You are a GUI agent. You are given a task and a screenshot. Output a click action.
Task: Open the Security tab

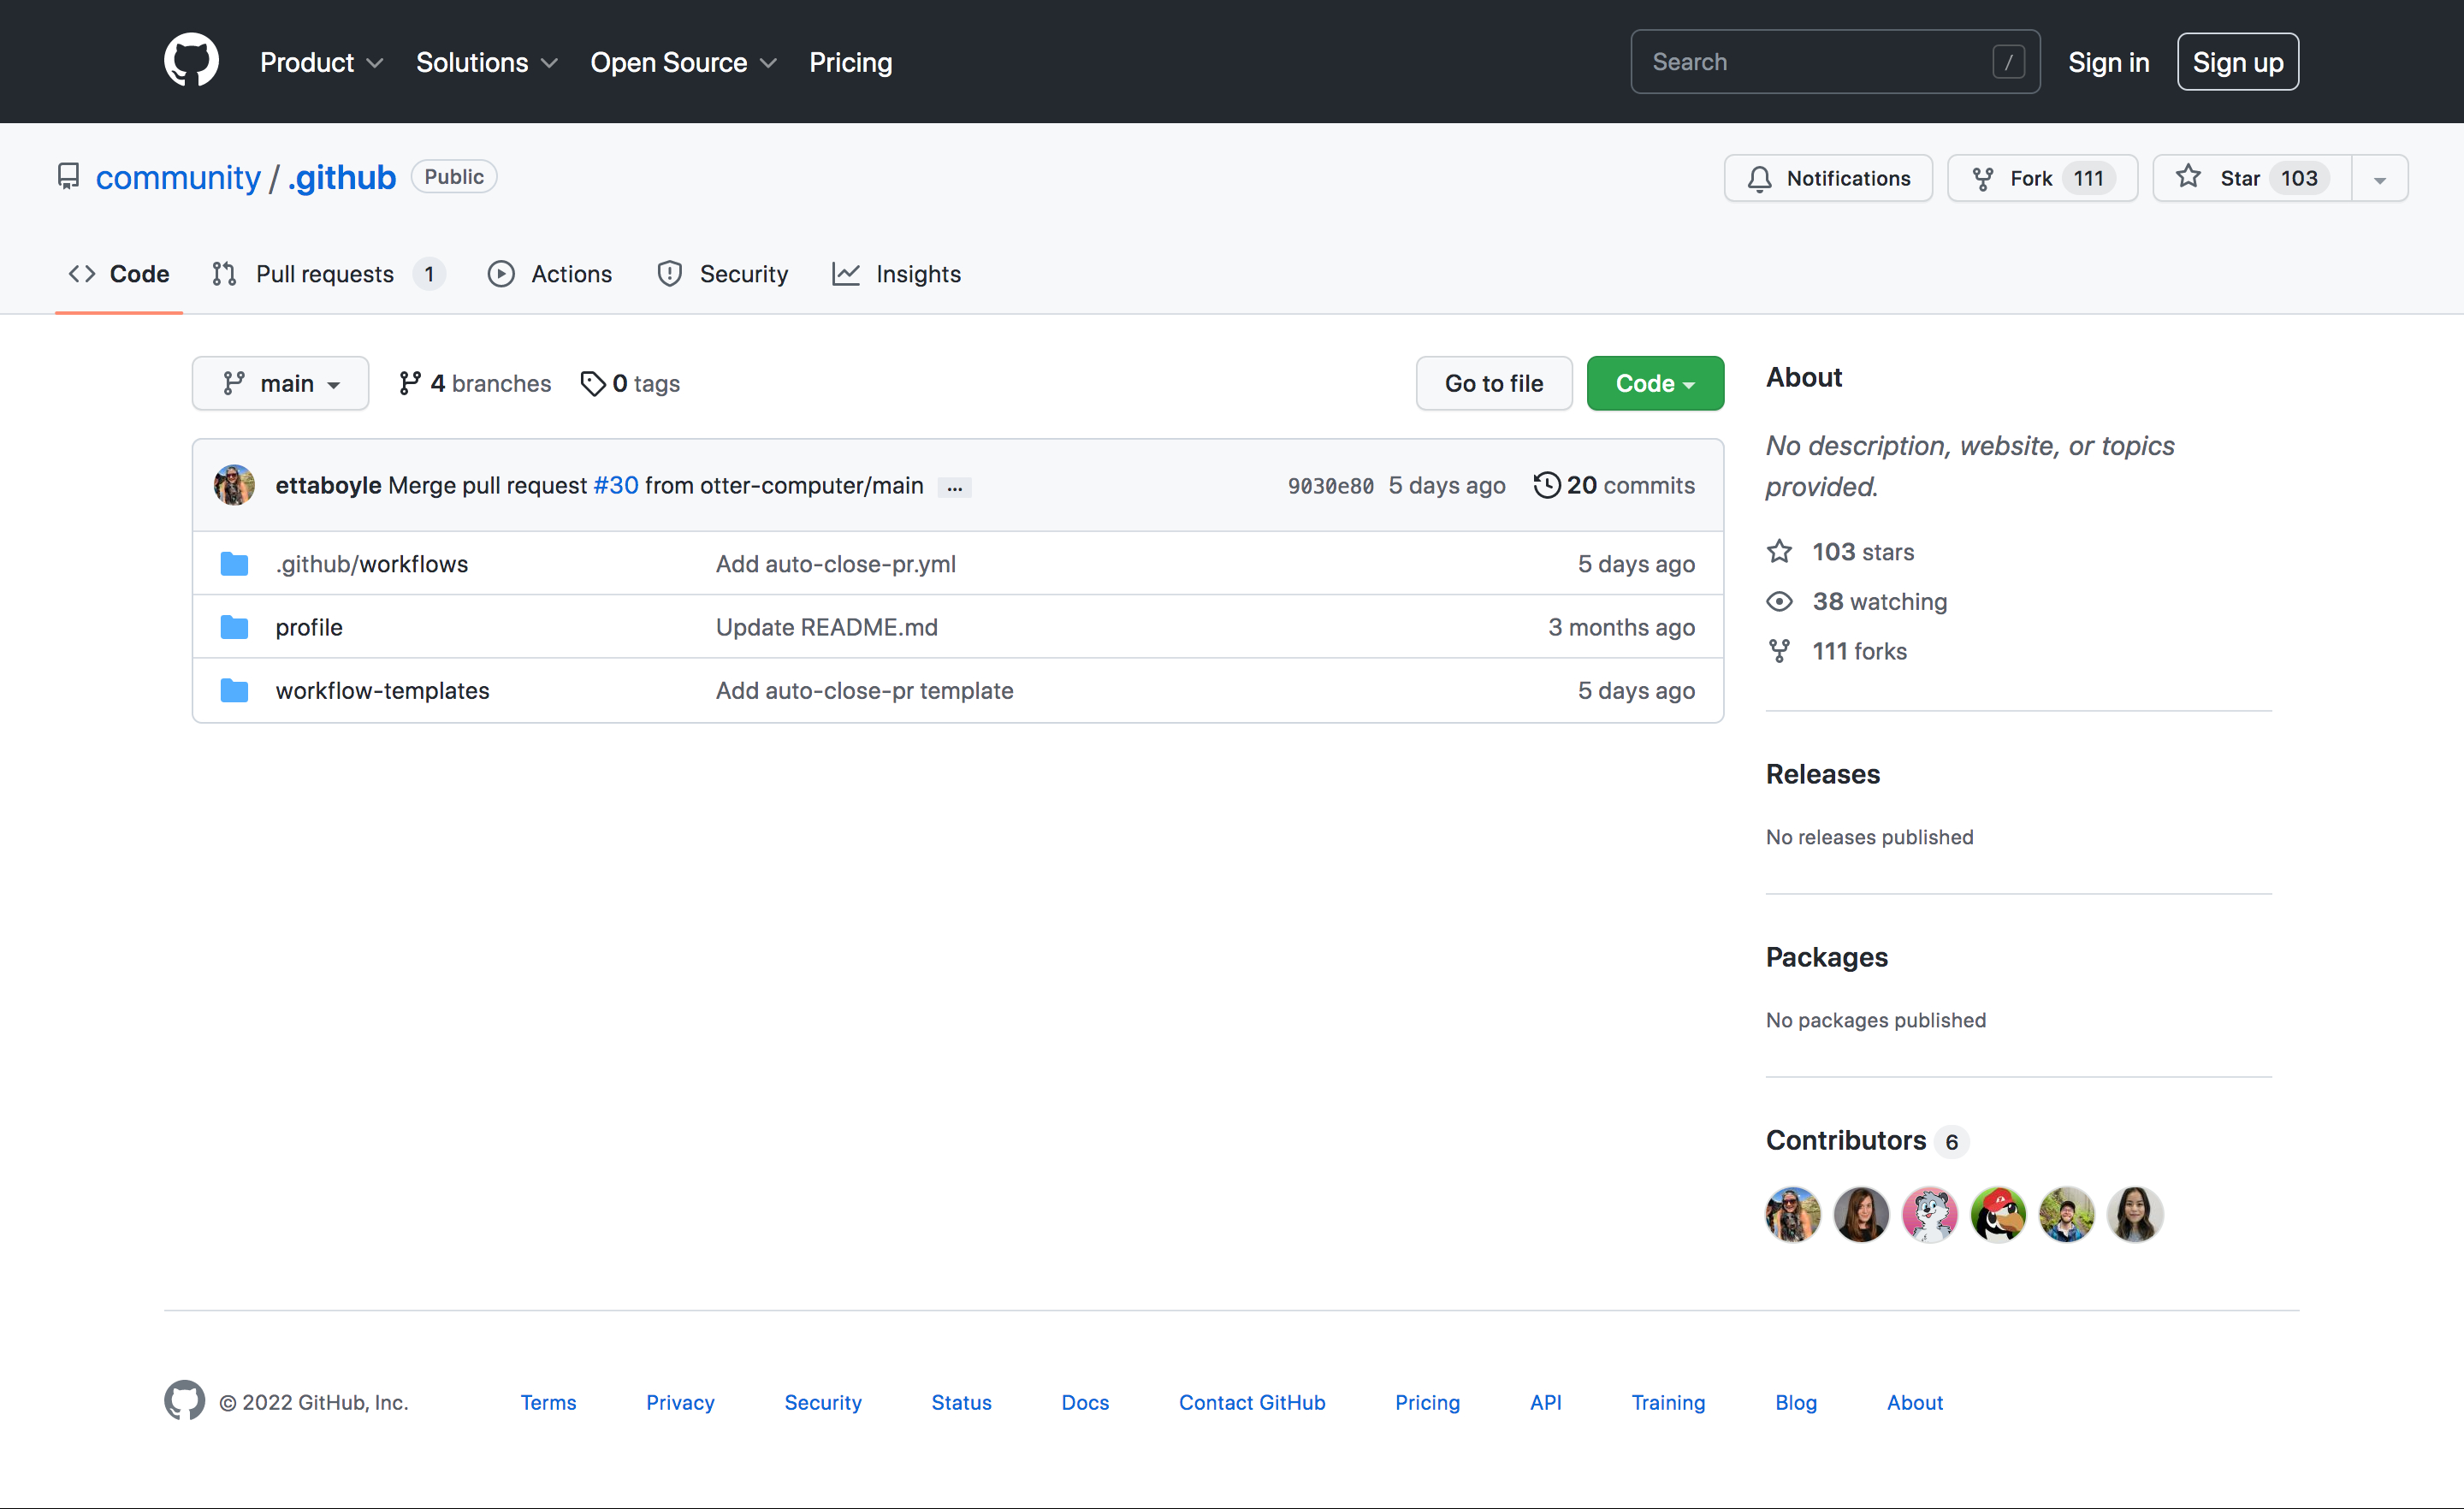[x=722, y=274]
